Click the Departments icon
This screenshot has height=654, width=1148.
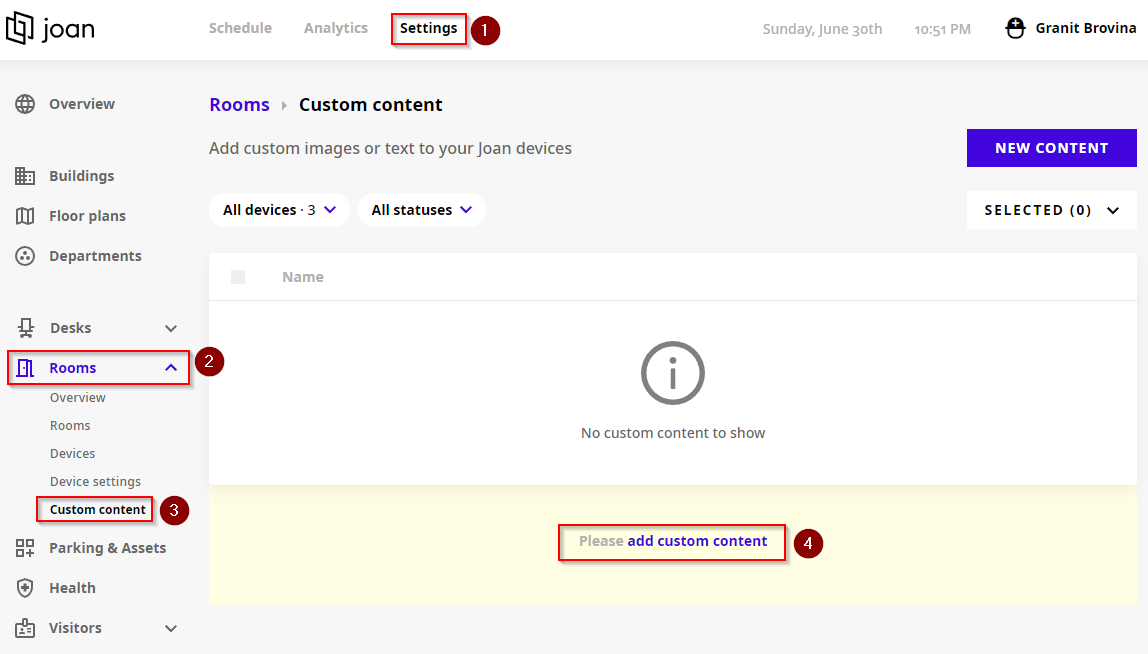point(25,256)
